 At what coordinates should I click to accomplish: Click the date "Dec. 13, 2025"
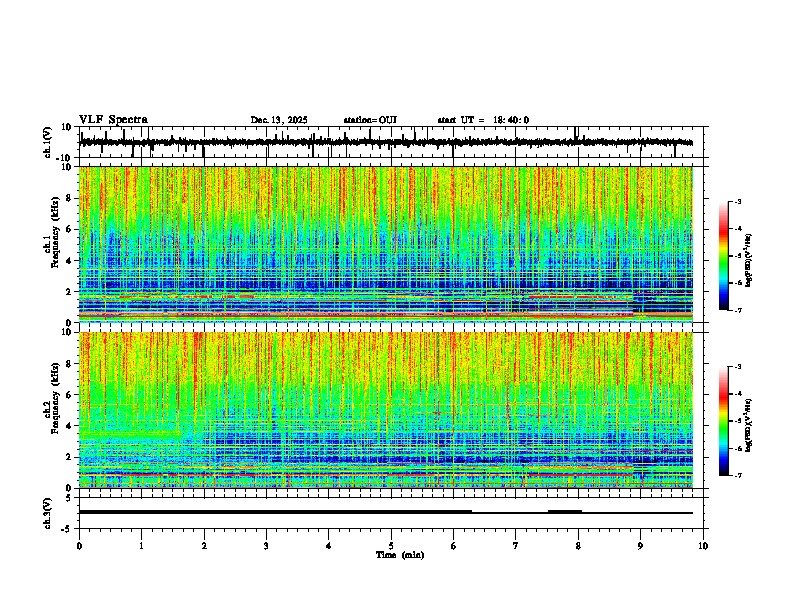[279, 120]
